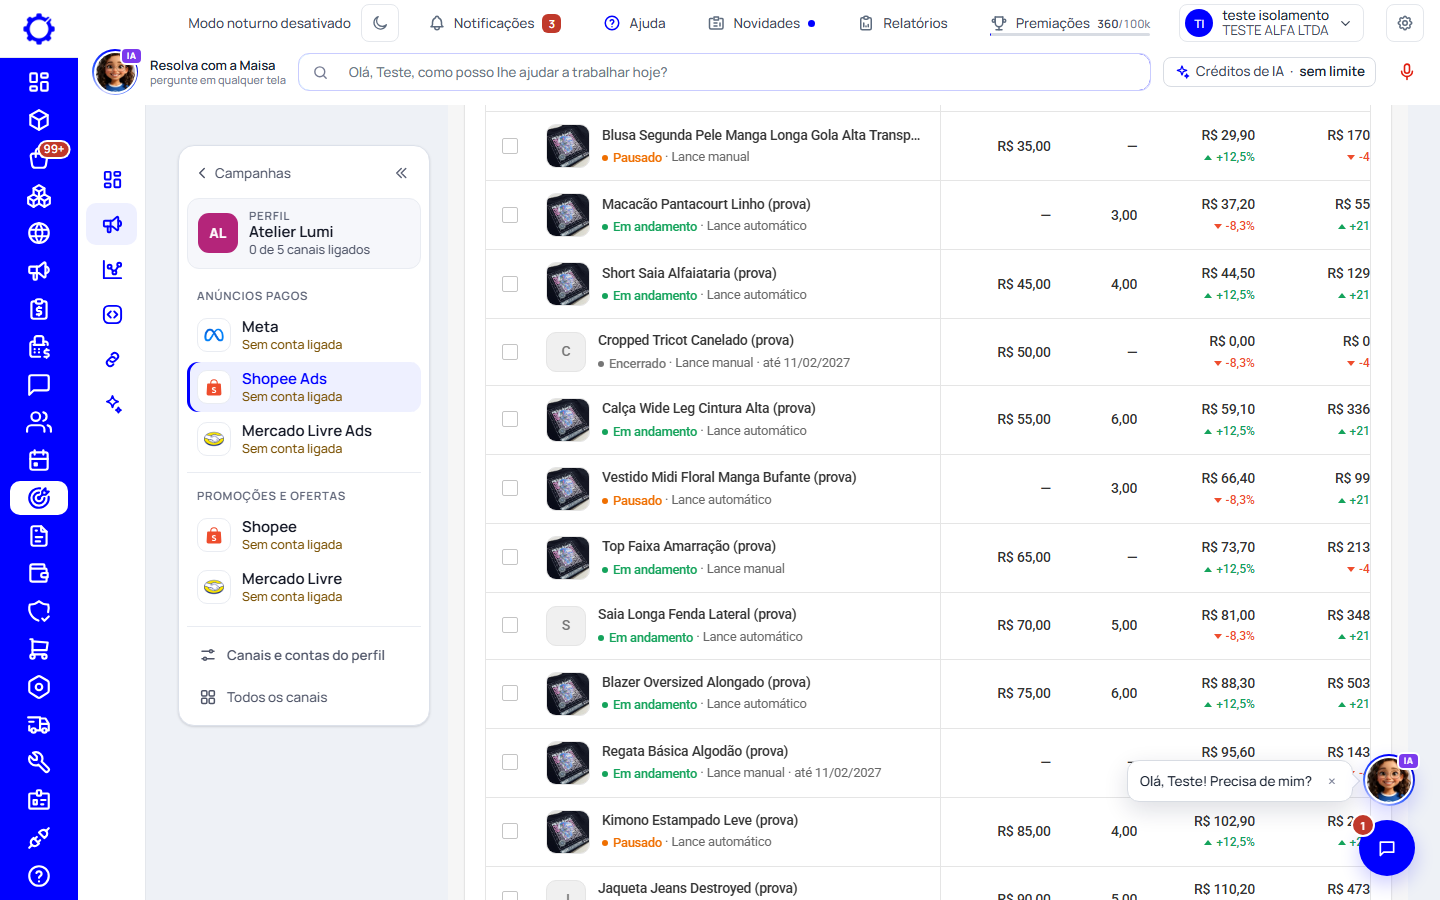Select the Atelier Lumi profile card

click(x=304, y=233)
